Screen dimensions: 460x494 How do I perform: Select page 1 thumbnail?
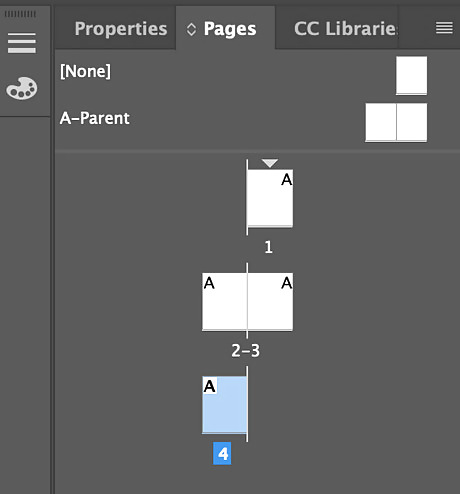tap(270, 199)
